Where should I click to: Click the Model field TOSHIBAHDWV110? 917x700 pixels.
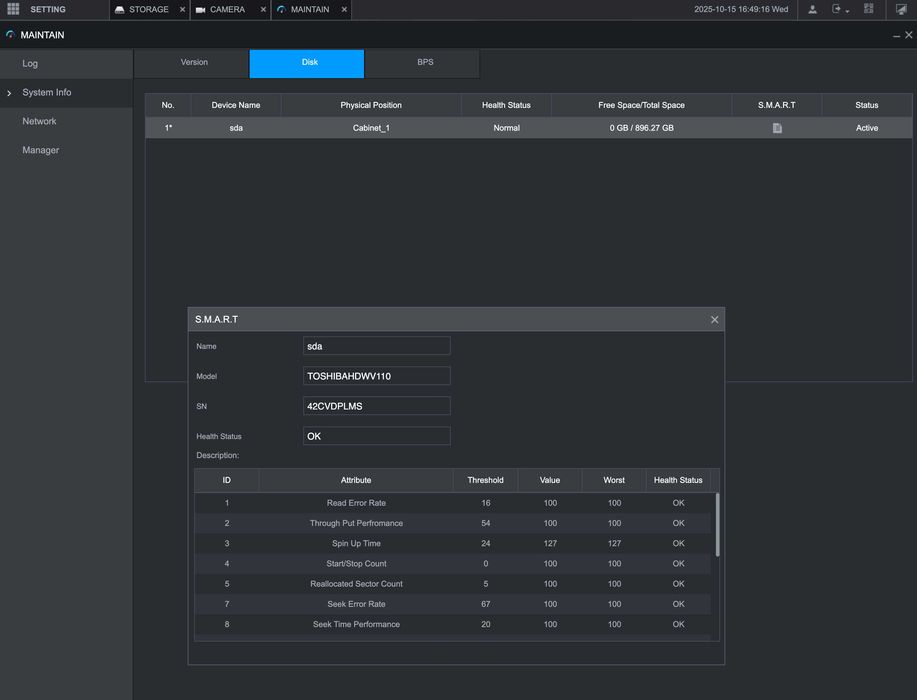pos(376,376)
